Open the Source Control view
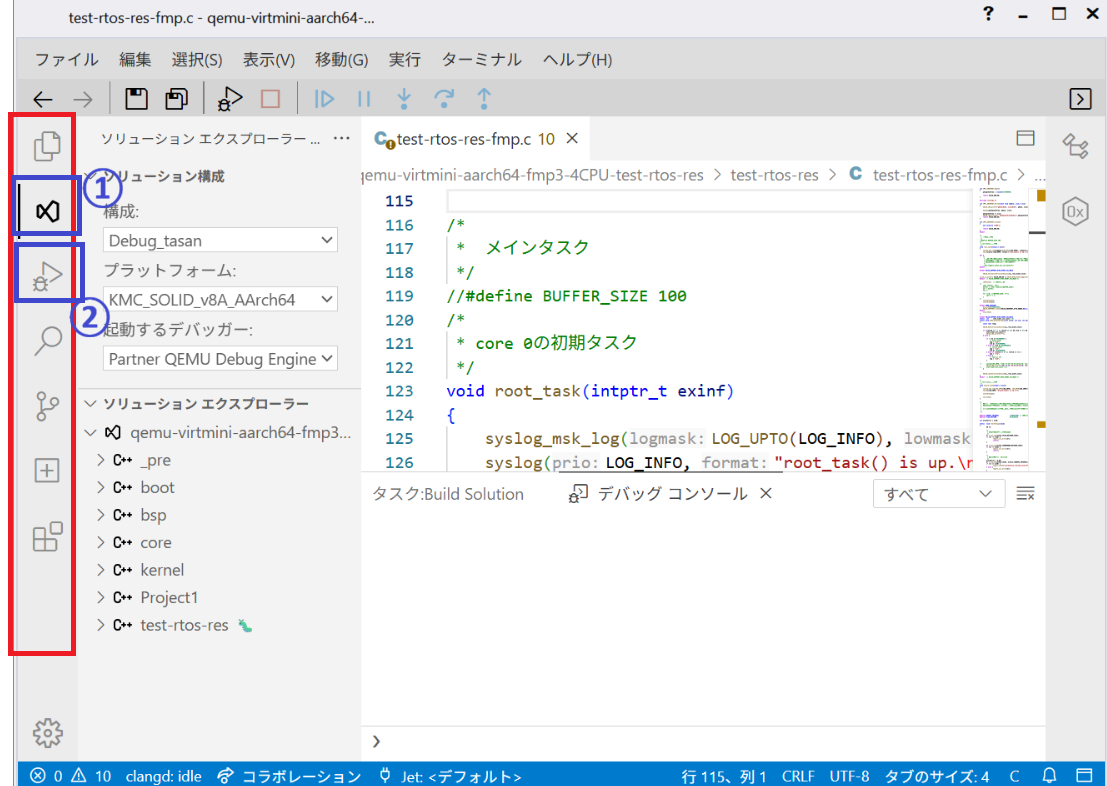 tap(47, 406)
